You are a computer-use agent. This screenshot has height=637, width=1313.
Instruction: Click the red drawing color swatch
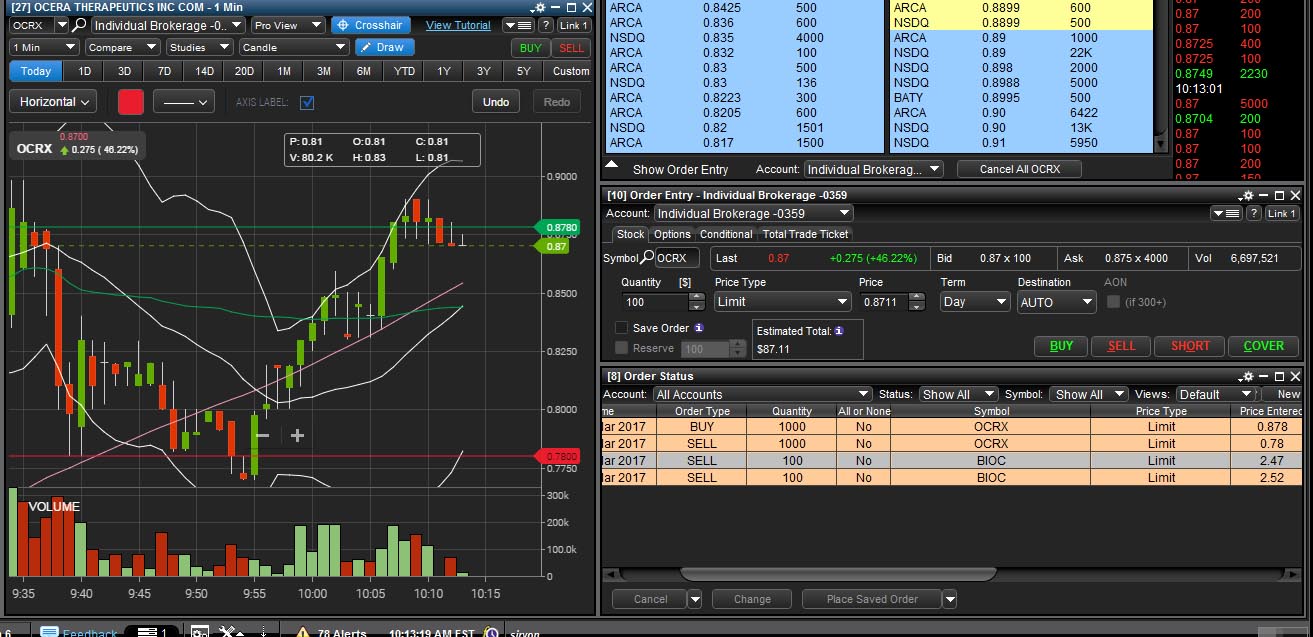pos(131,102)
